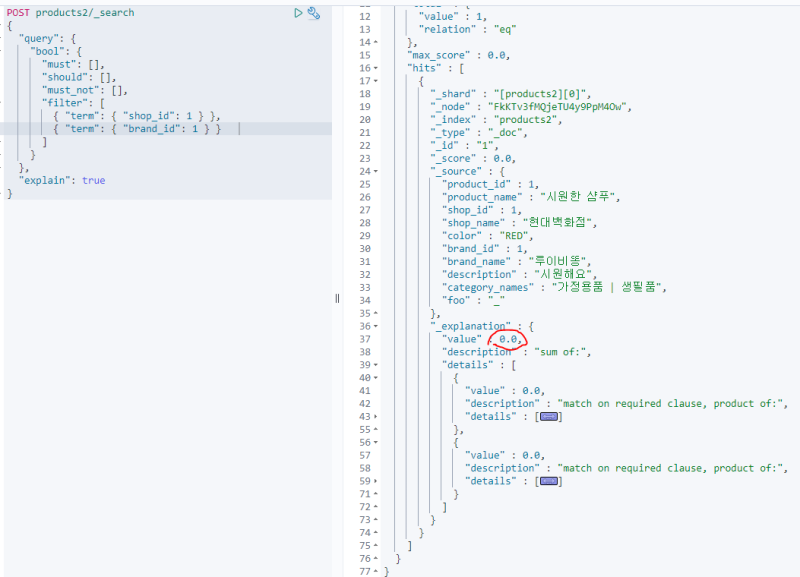Click the "max_score" : 0.0 response line

(459, 55)
